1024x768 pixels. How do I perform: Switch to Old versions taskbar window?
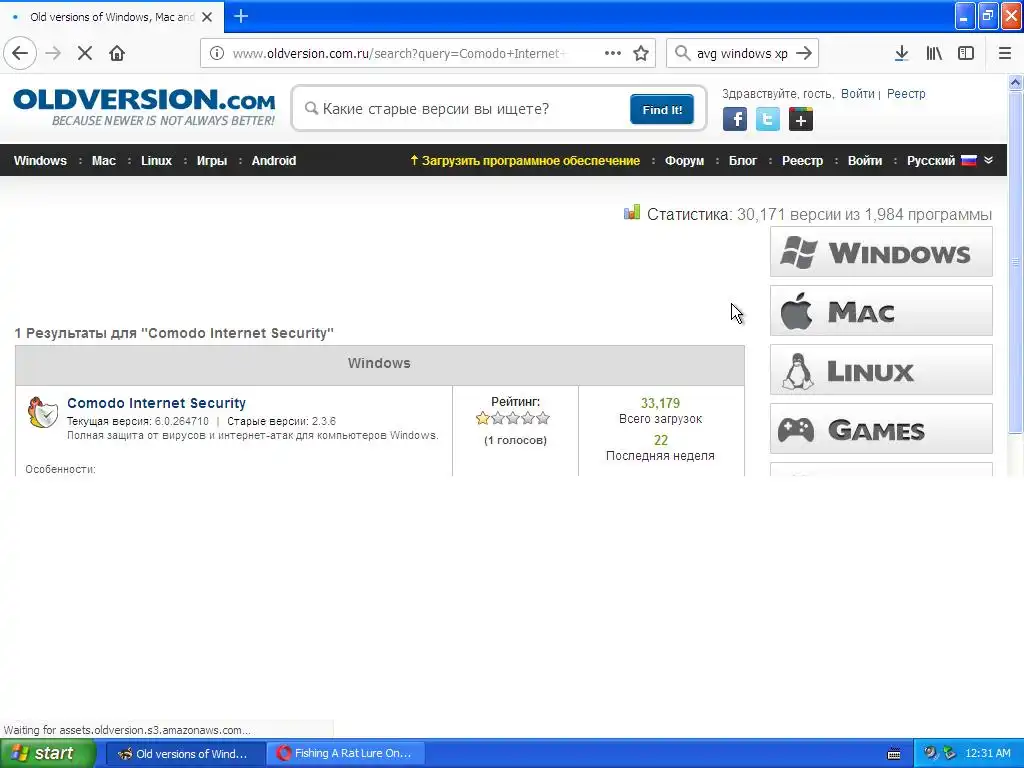point(185,754)
